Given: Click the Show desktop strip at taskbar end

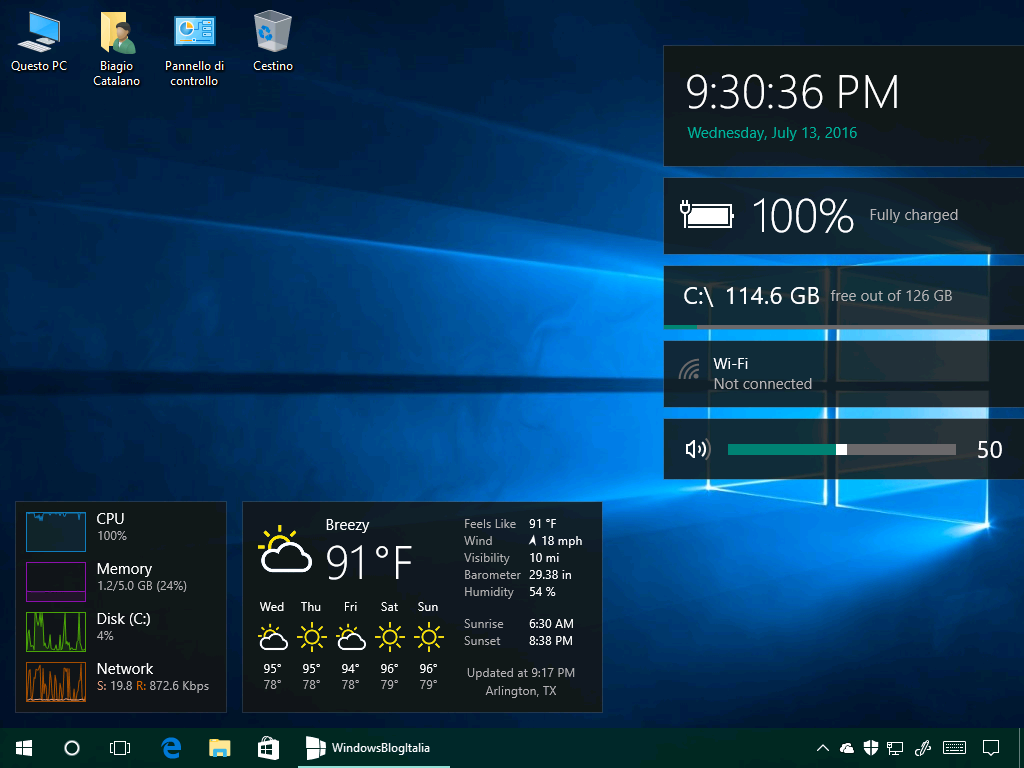Looking at the screenshot, I should pos(1021,748).
